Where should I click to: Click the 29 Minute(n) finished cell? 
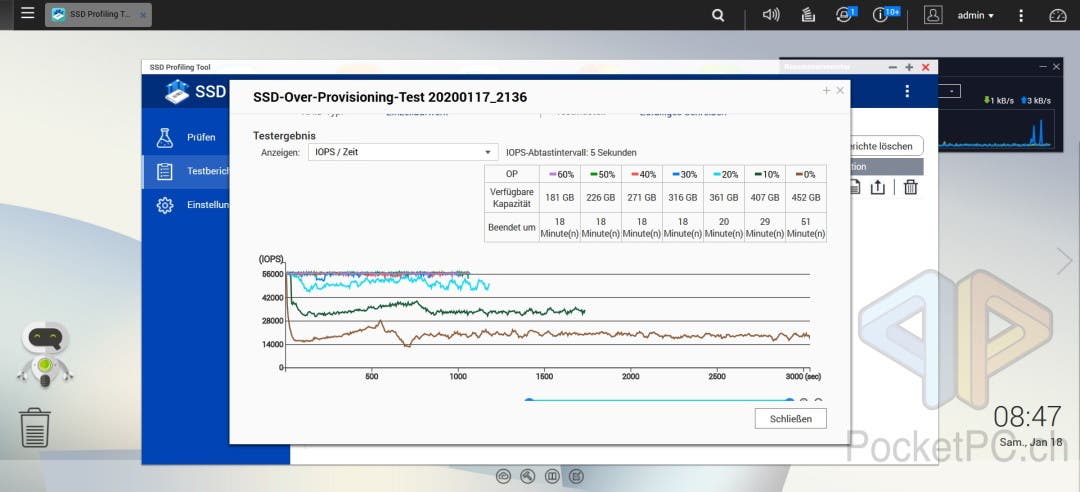pyautogui.click(x=765, y=227)
